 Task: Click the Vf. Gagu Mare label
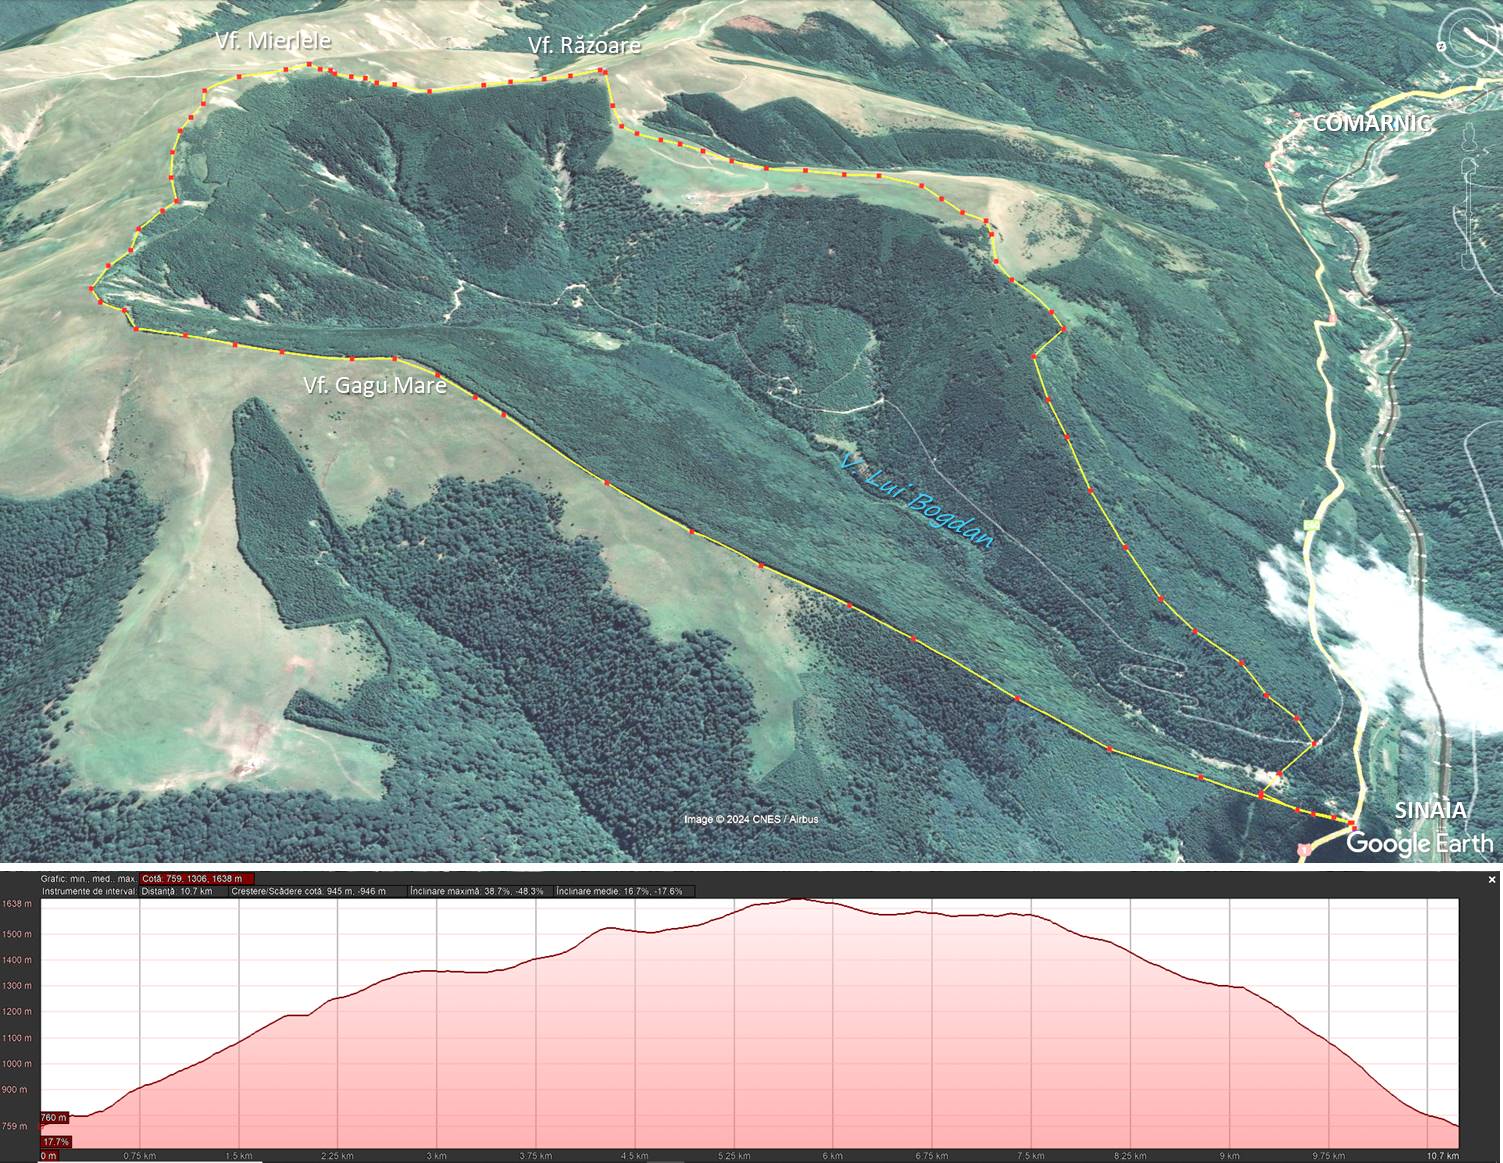375,386
